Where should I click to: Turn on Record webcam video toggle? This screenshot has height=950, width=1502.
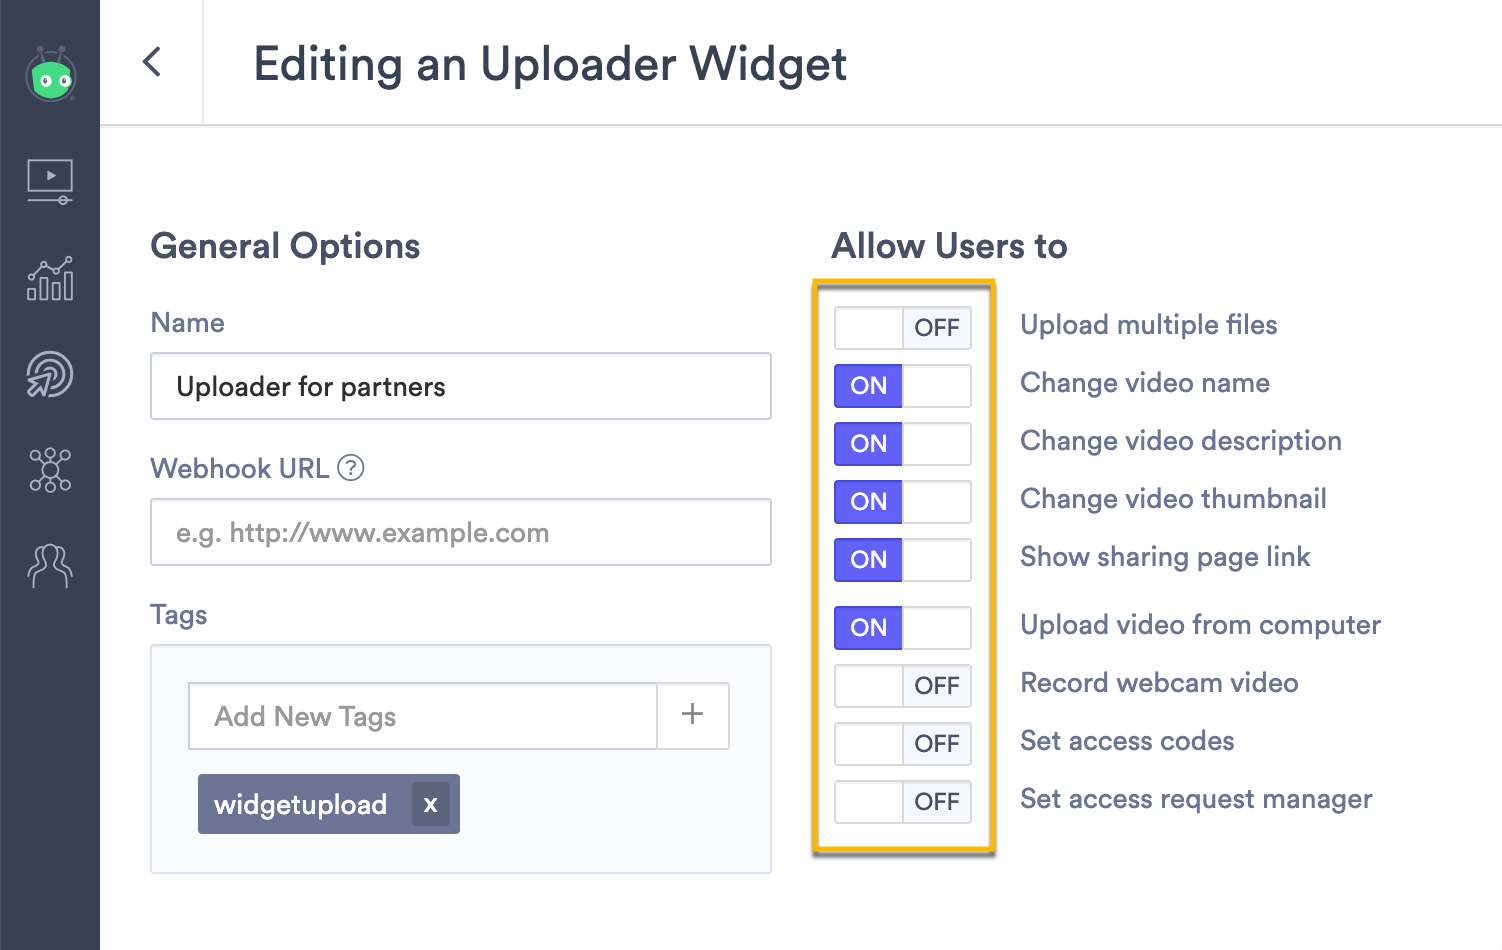coord(903,686)
